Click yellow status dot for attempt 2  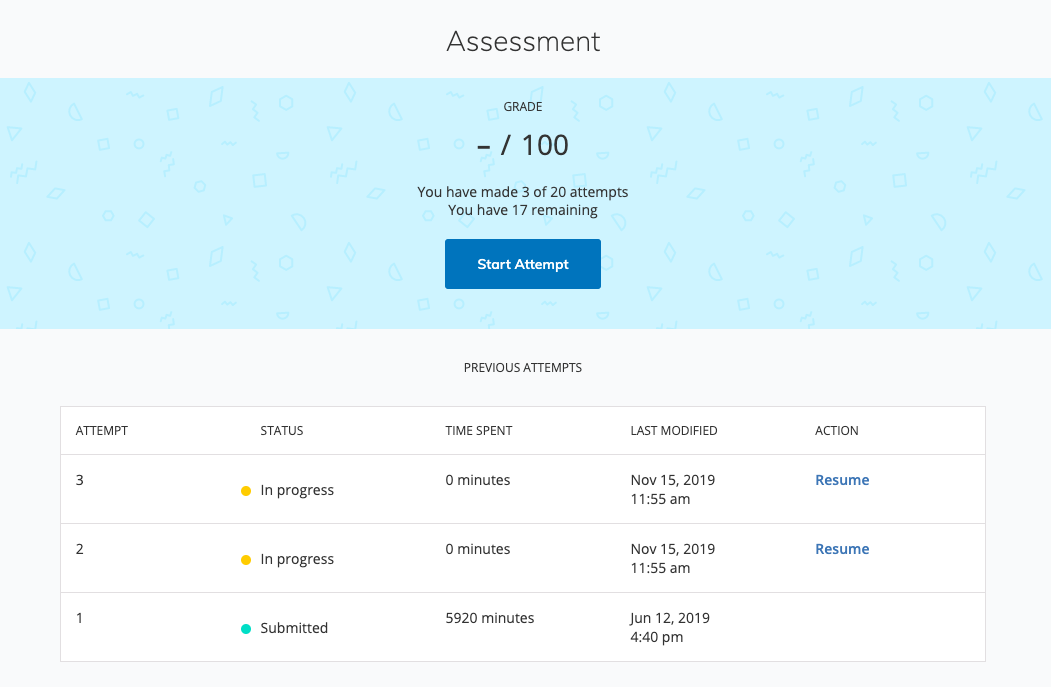[x=245, y=560]
